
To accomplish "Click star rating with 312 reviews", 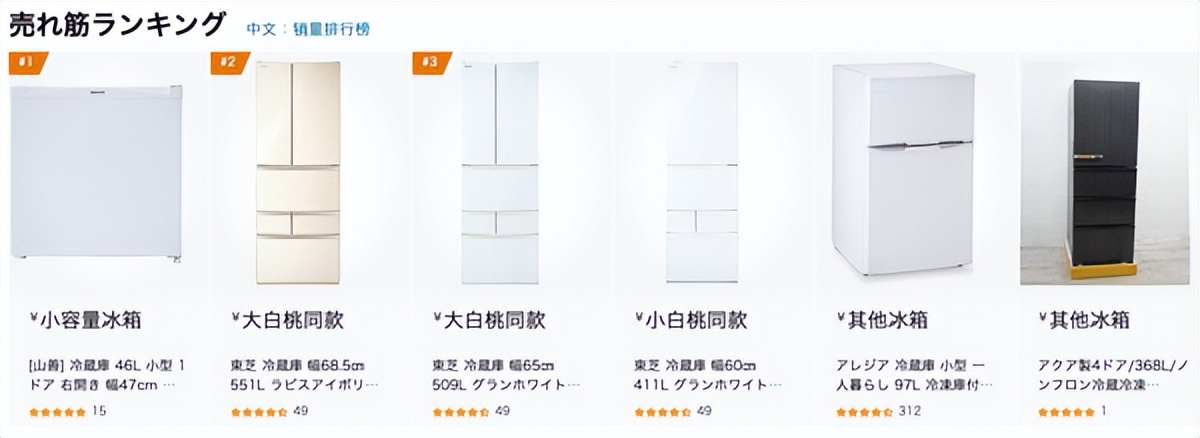I will 864,411.
